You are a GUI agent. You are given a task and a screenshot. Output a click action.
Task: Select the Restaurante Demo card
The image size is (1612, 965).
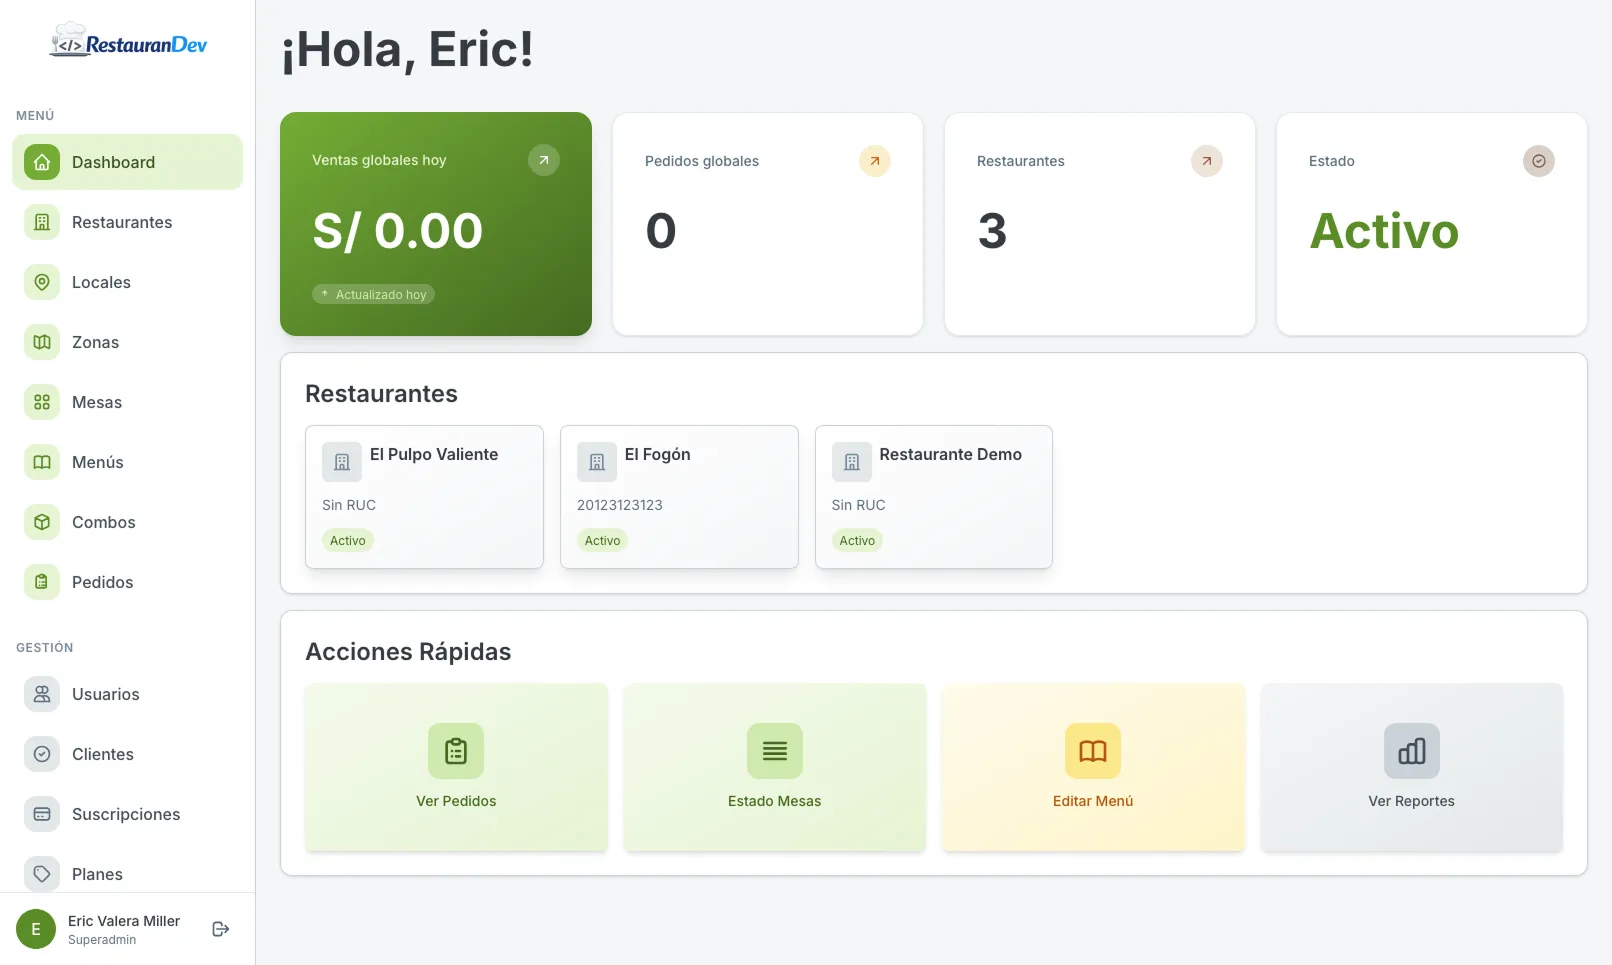[933, 497]
